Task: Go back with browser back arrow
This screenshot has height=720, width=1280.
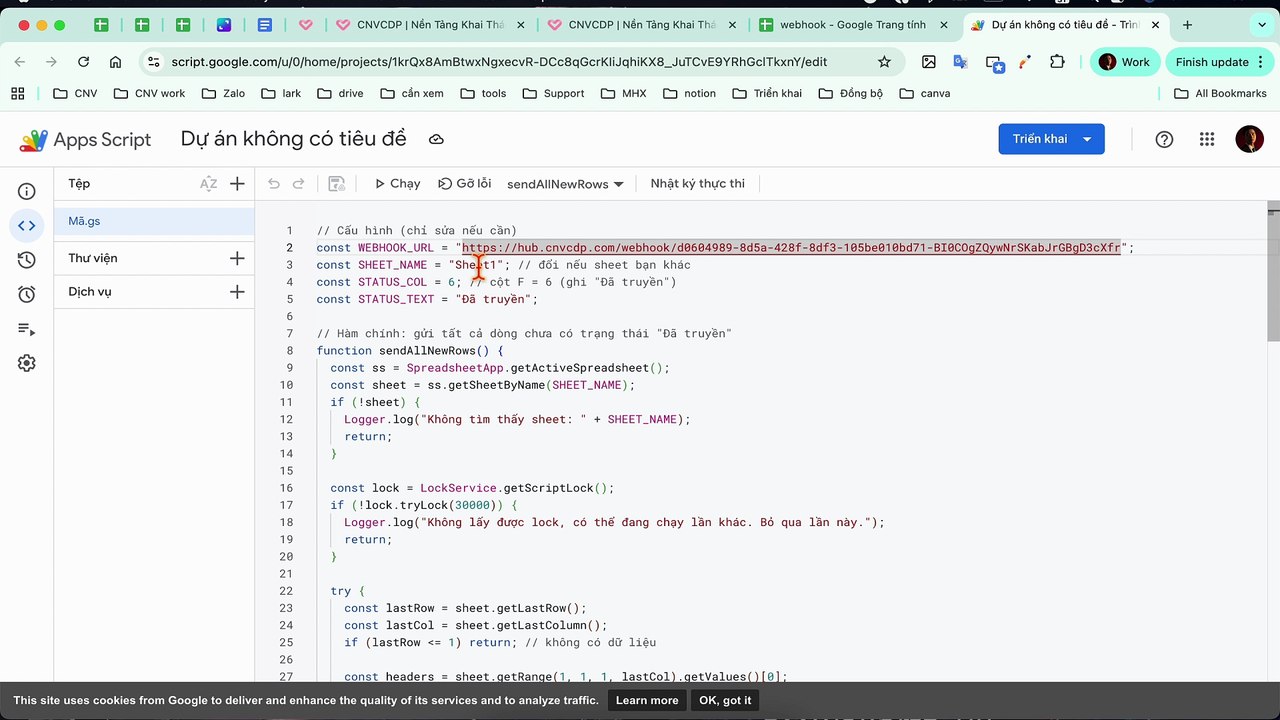Action: (20, 62)
